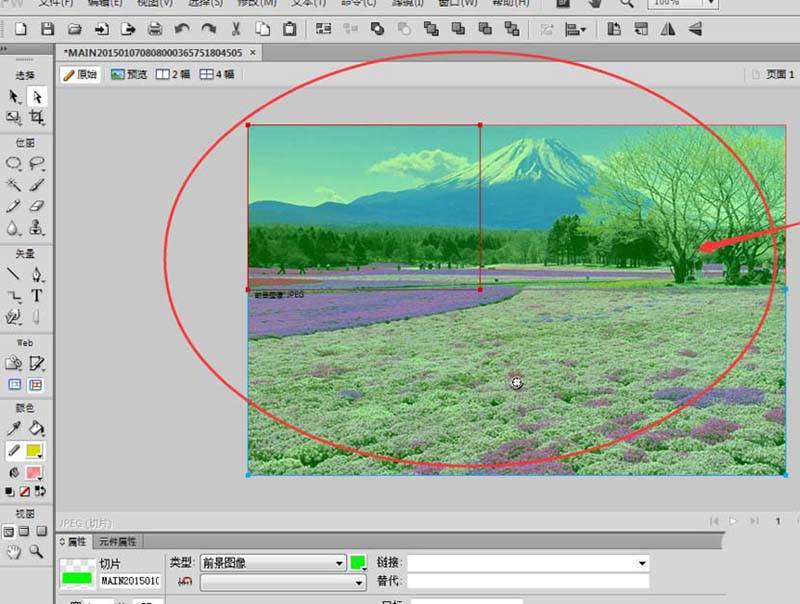Click the Cut scissors icon
The height and width of the screenshot is (604, 800).
(236, 29)
